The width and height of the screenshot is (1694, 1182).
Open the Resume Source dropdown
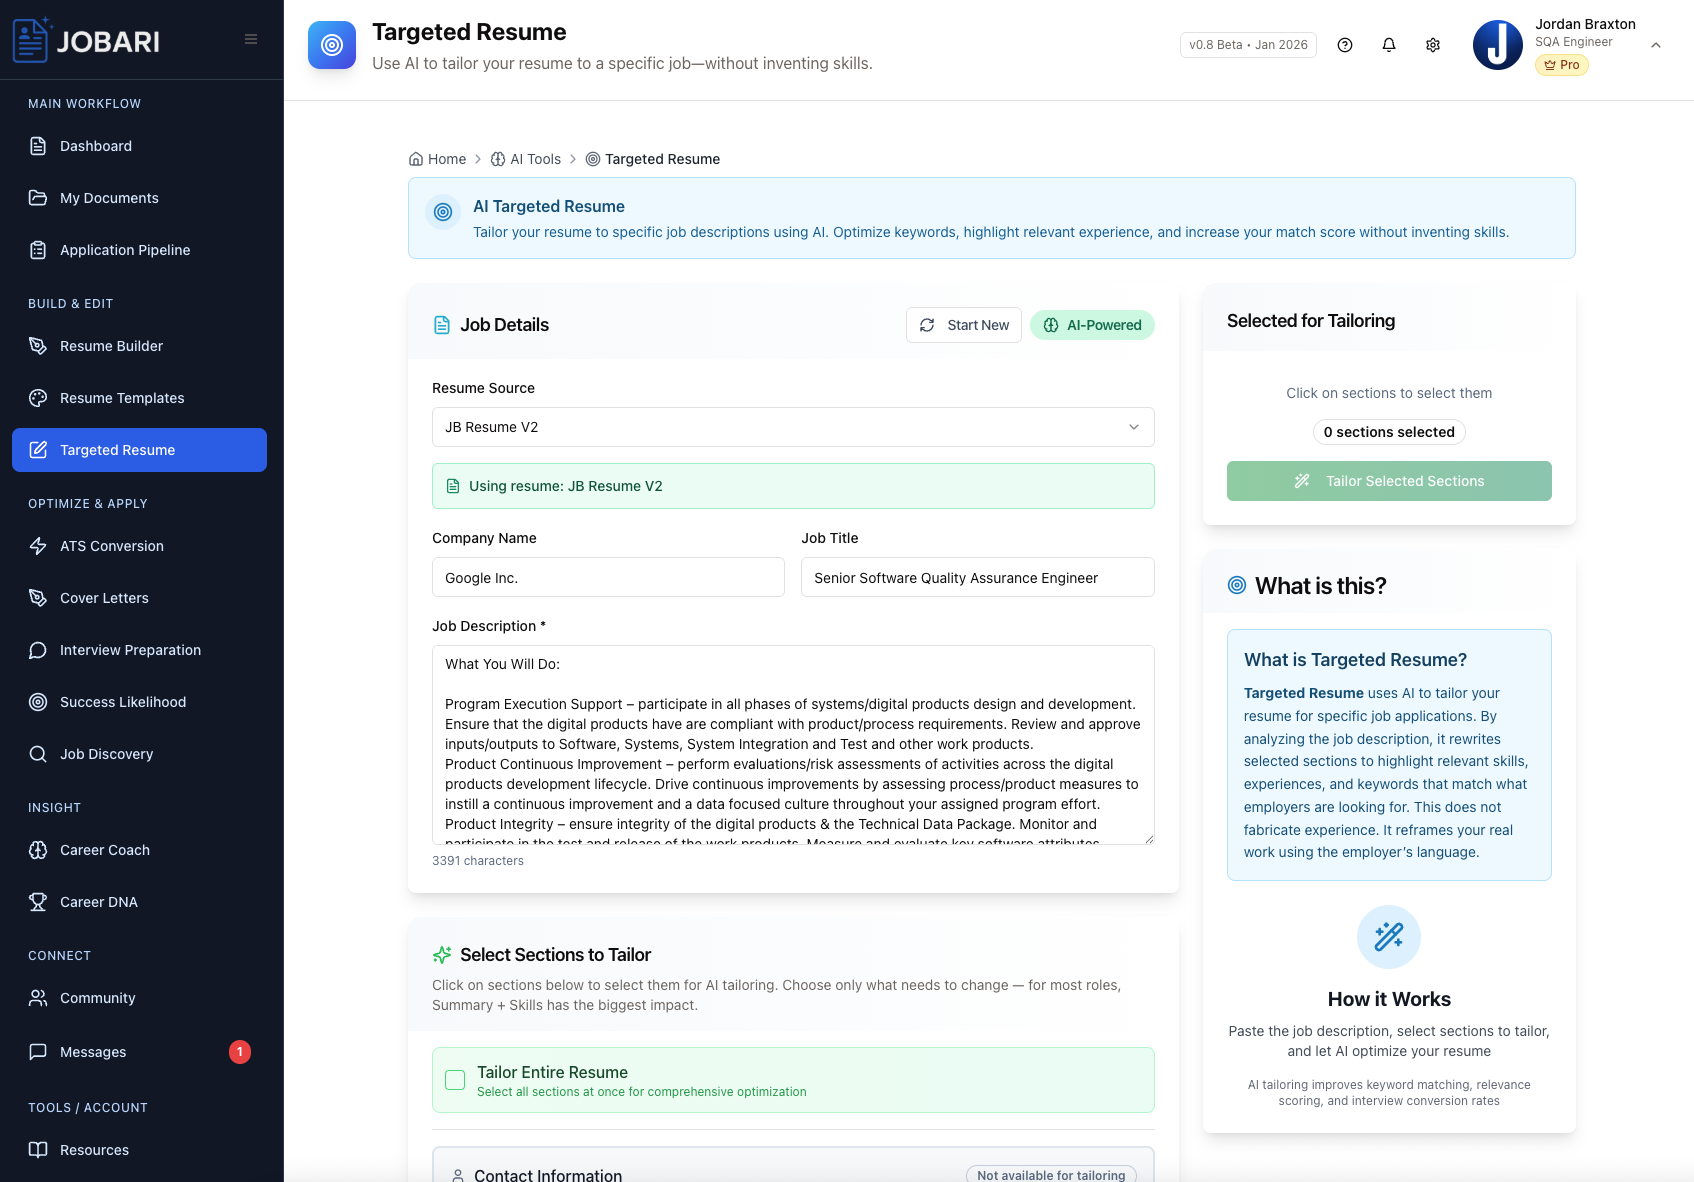tap(792, 427)
